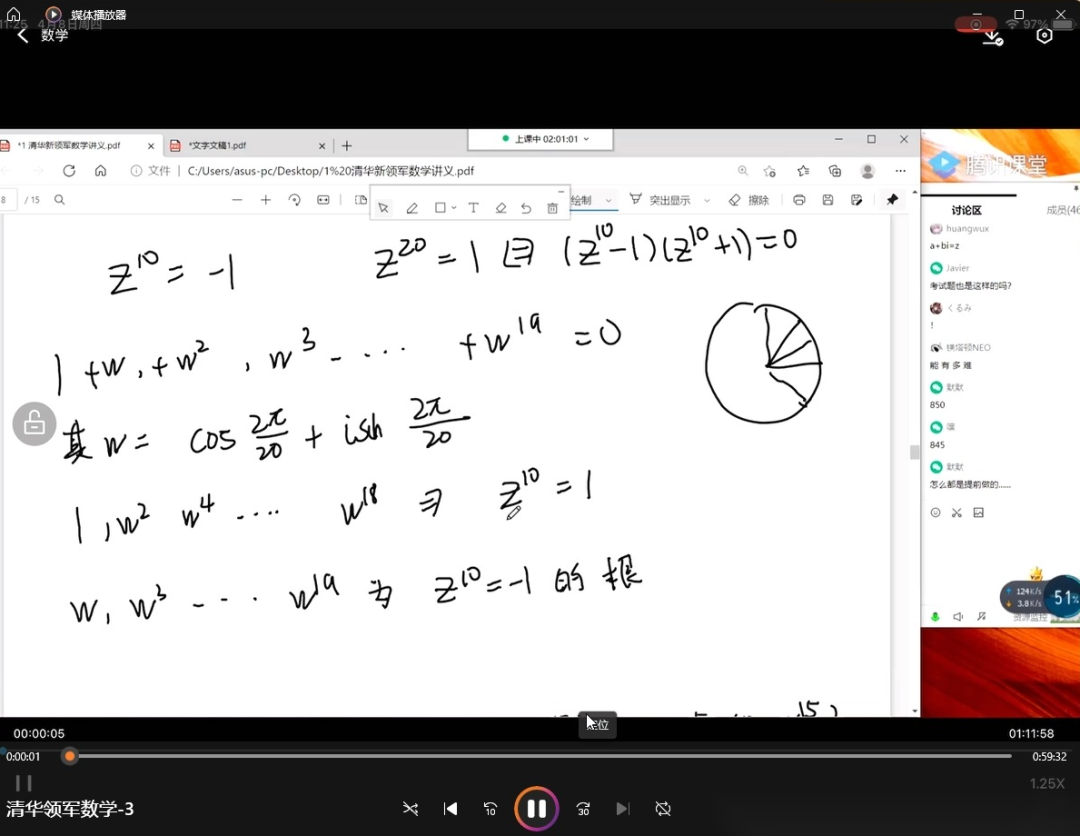
Task: Click the trash icon in annotation toolbar
Action: tap(552, 208)
